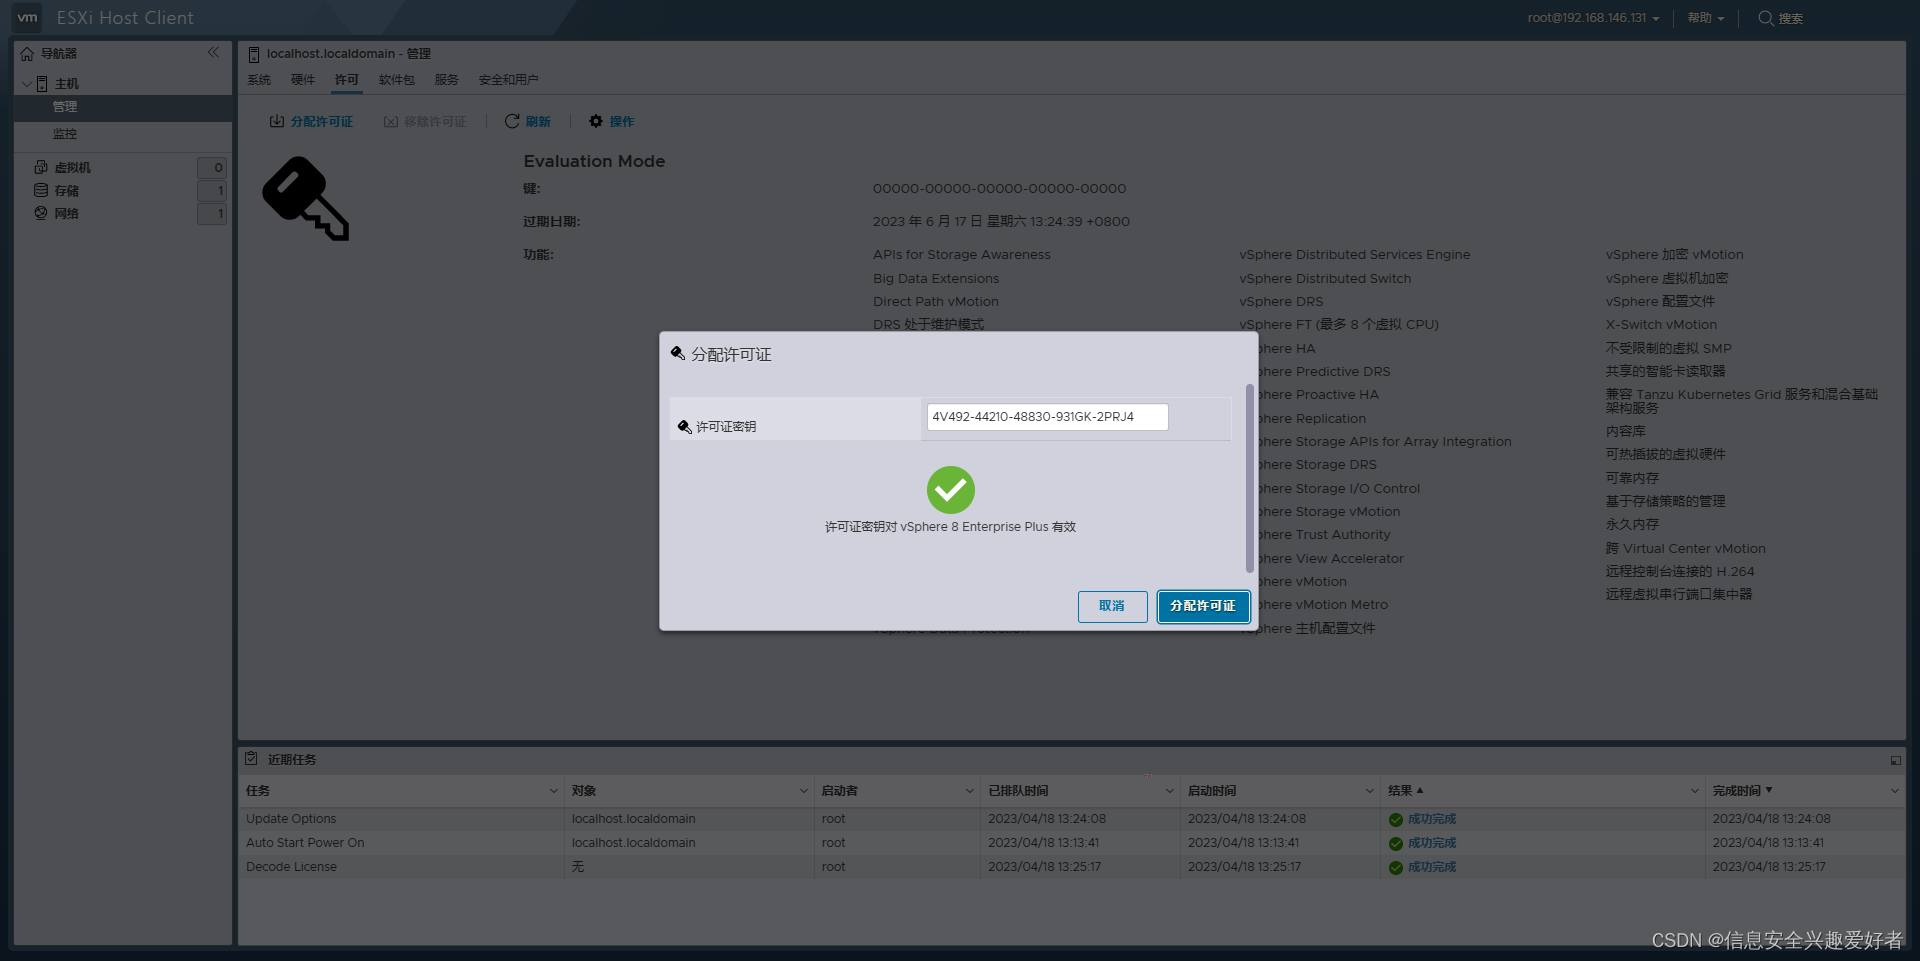The width and height of the screenshot is (1920, 961).
Task: Maximize the recent tasks panel
Action: point(1895,760)
